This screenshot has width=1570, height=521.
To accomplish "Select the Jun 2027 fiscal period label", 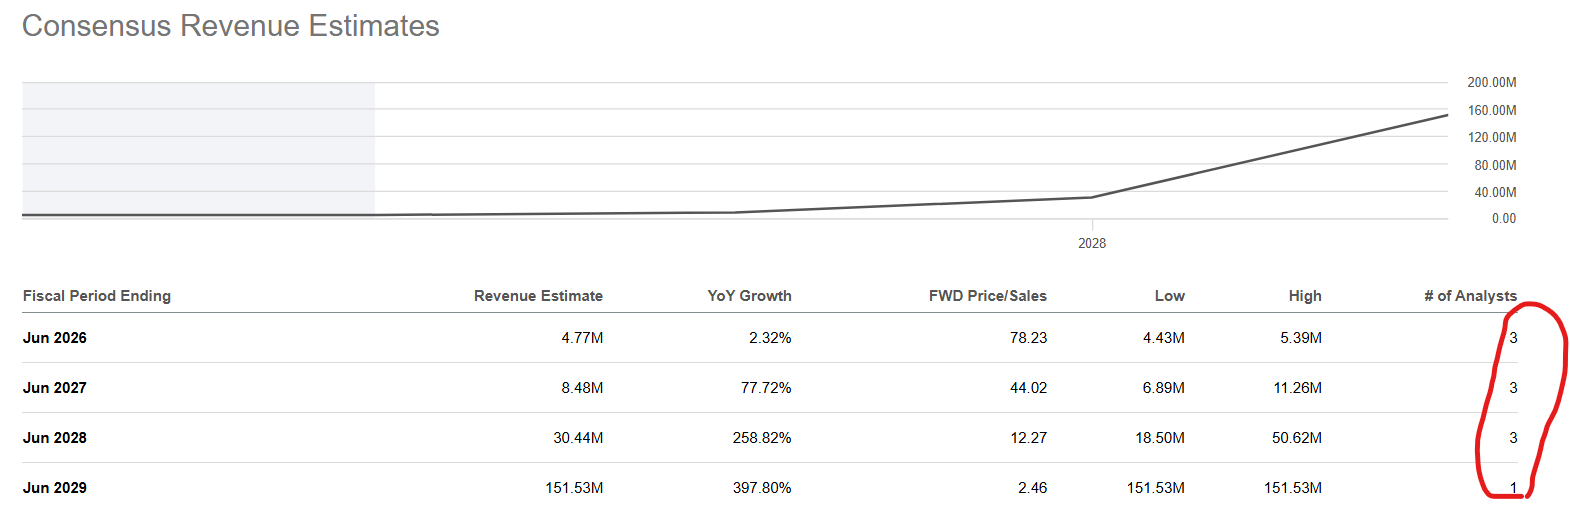I will 55,388.
